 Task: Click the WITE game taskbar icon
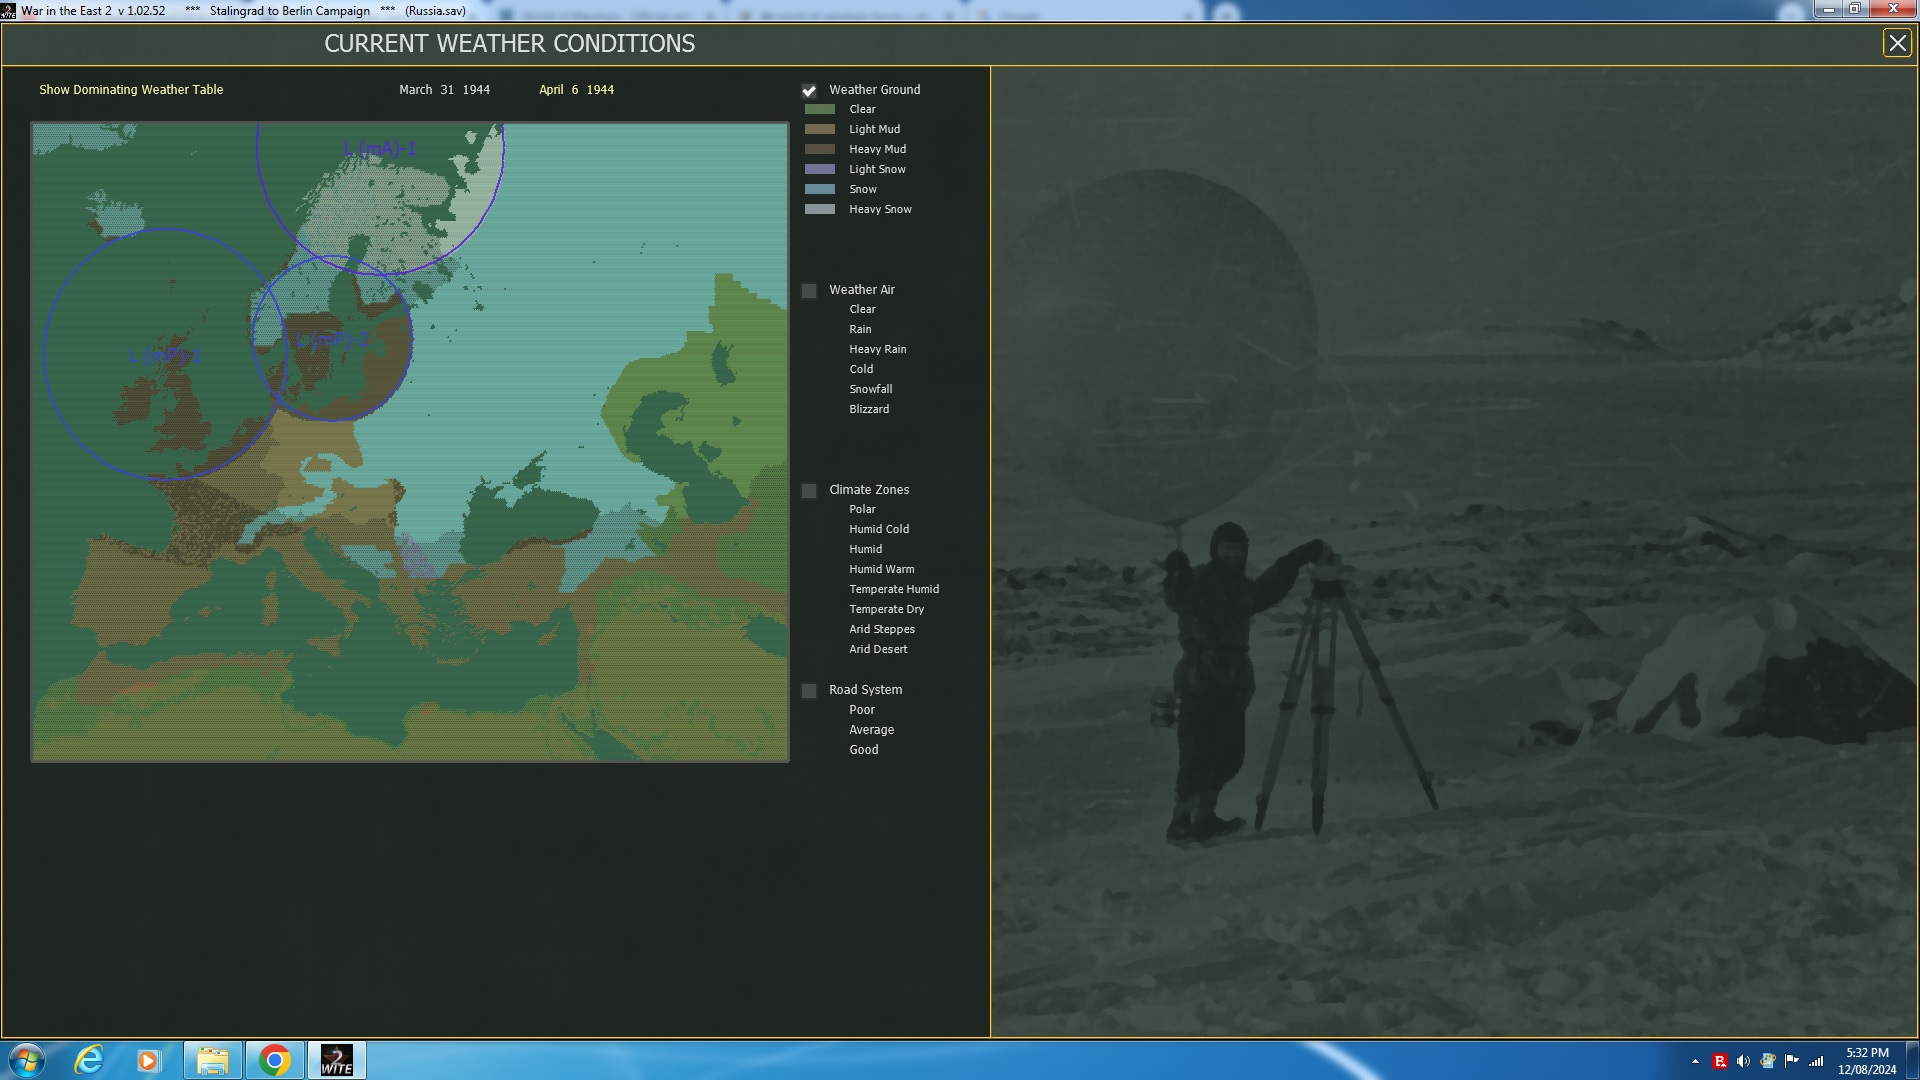(336, 1060)
